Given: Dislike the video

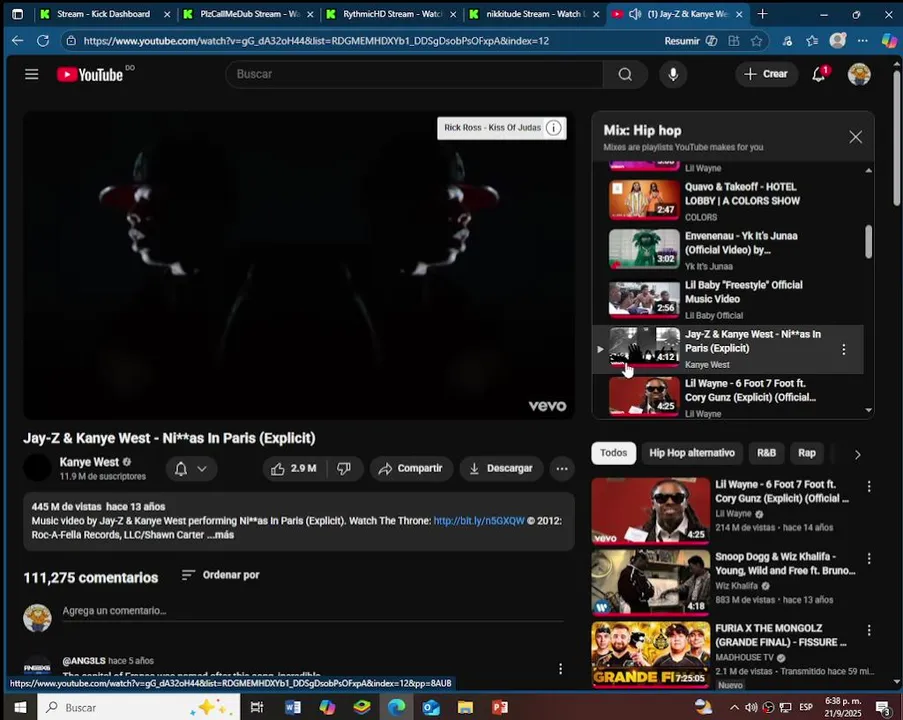Looking at the screenshot, I should (344, 468).
